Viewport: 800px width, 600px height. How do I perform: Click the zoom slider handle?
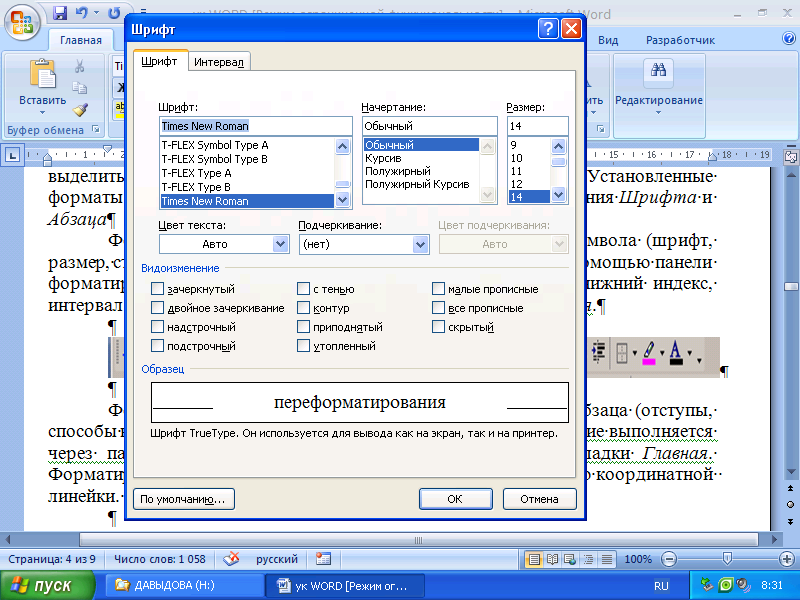728,559
